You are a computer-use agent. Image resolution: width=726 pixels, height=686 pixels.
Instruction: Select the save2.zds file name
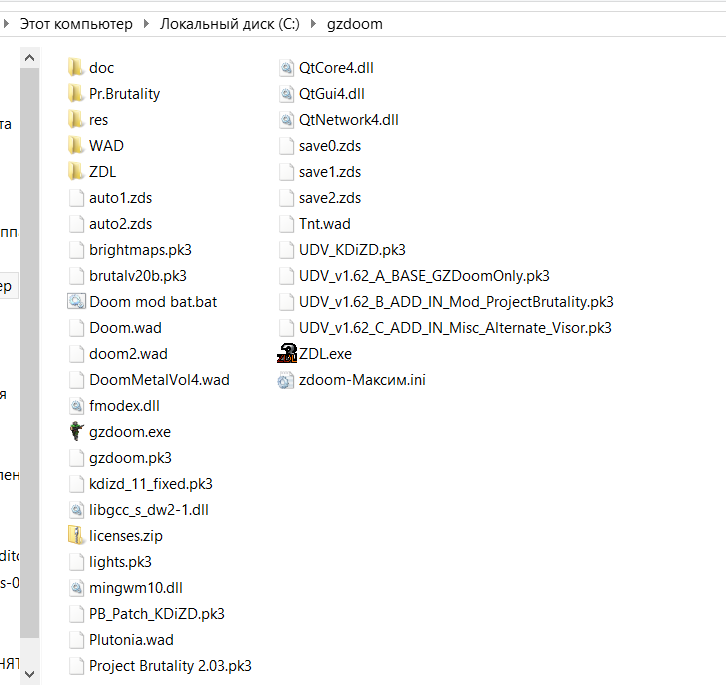[330, 198]
